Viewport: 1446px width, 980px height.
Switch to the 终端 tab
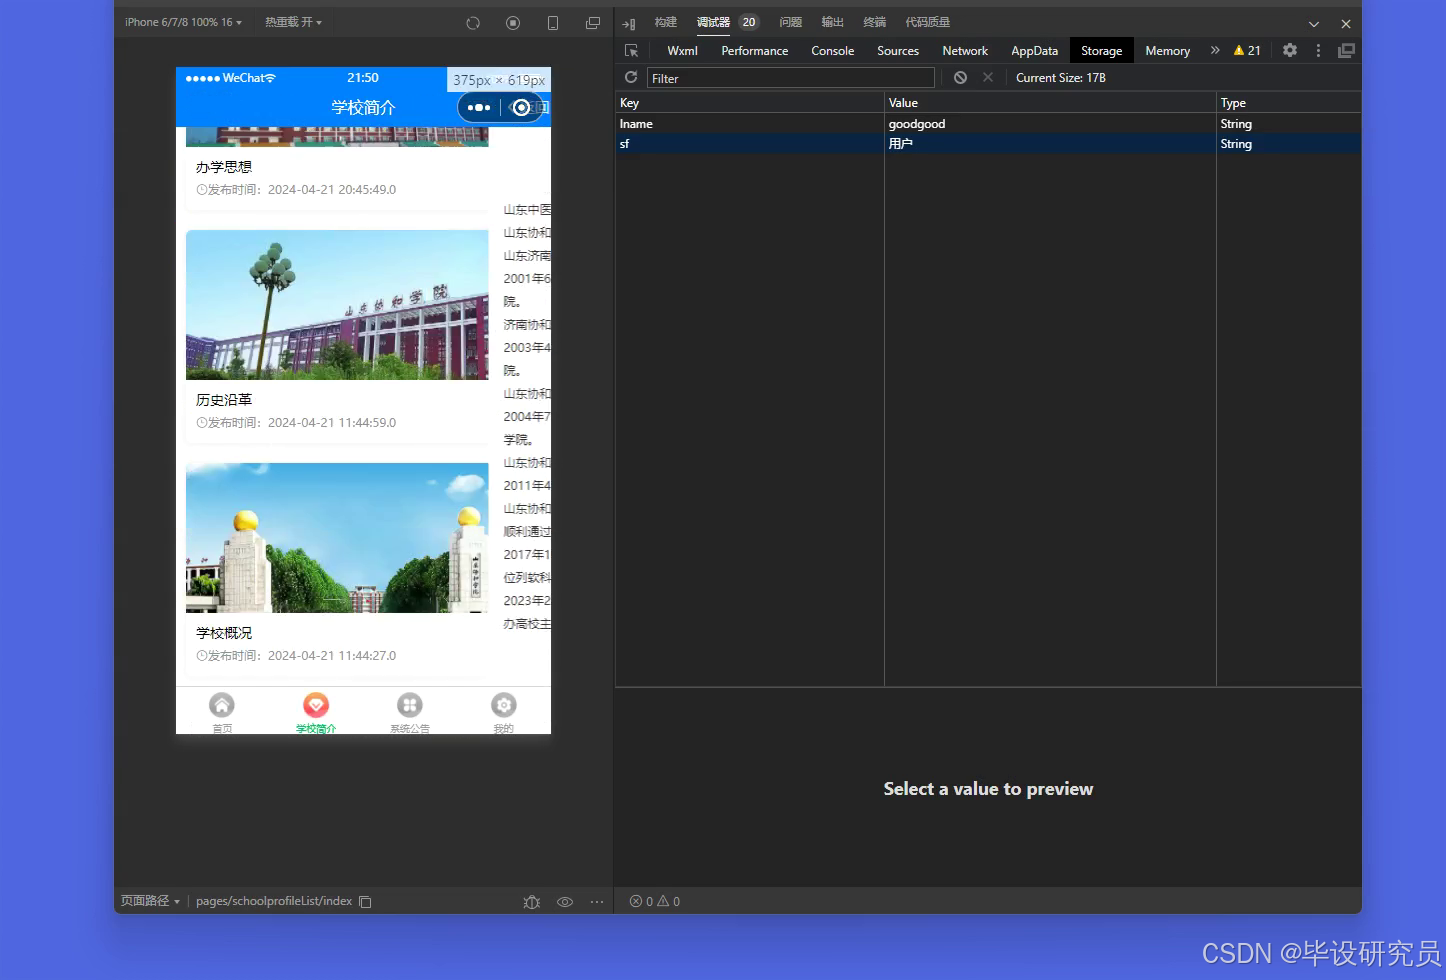pos(875,22)
